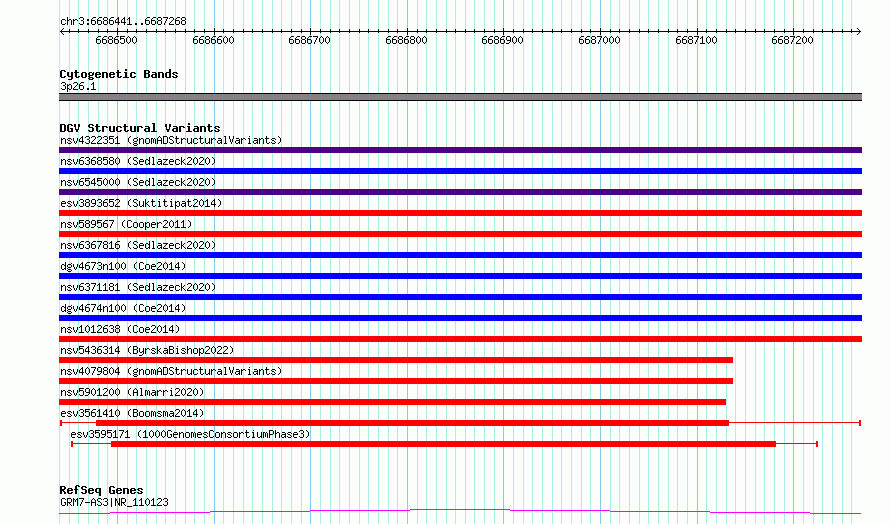890x524 pixels.
Task: Select the red nsv589567 variant bar
Action: coord(460,234)
